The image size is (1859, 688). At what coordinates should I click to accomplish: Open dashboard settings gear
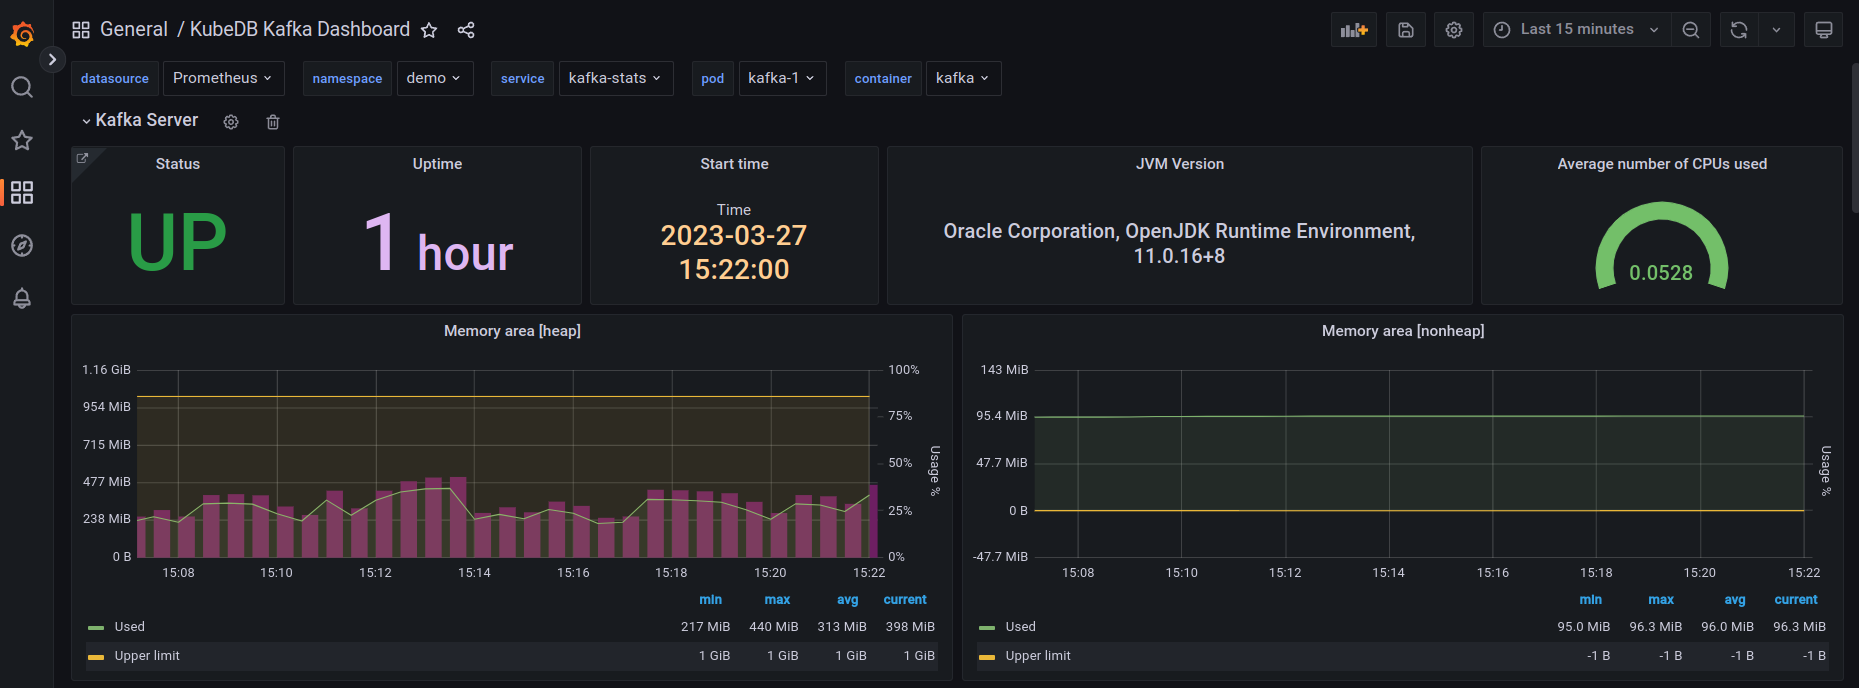pos(1454,30)
